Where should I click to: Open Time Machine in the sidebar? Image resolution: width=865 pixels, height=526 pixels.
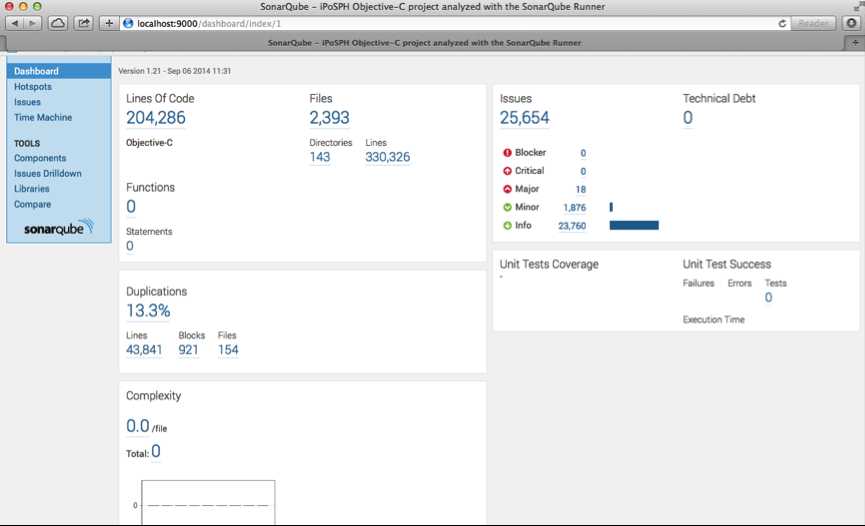(42, 118)
